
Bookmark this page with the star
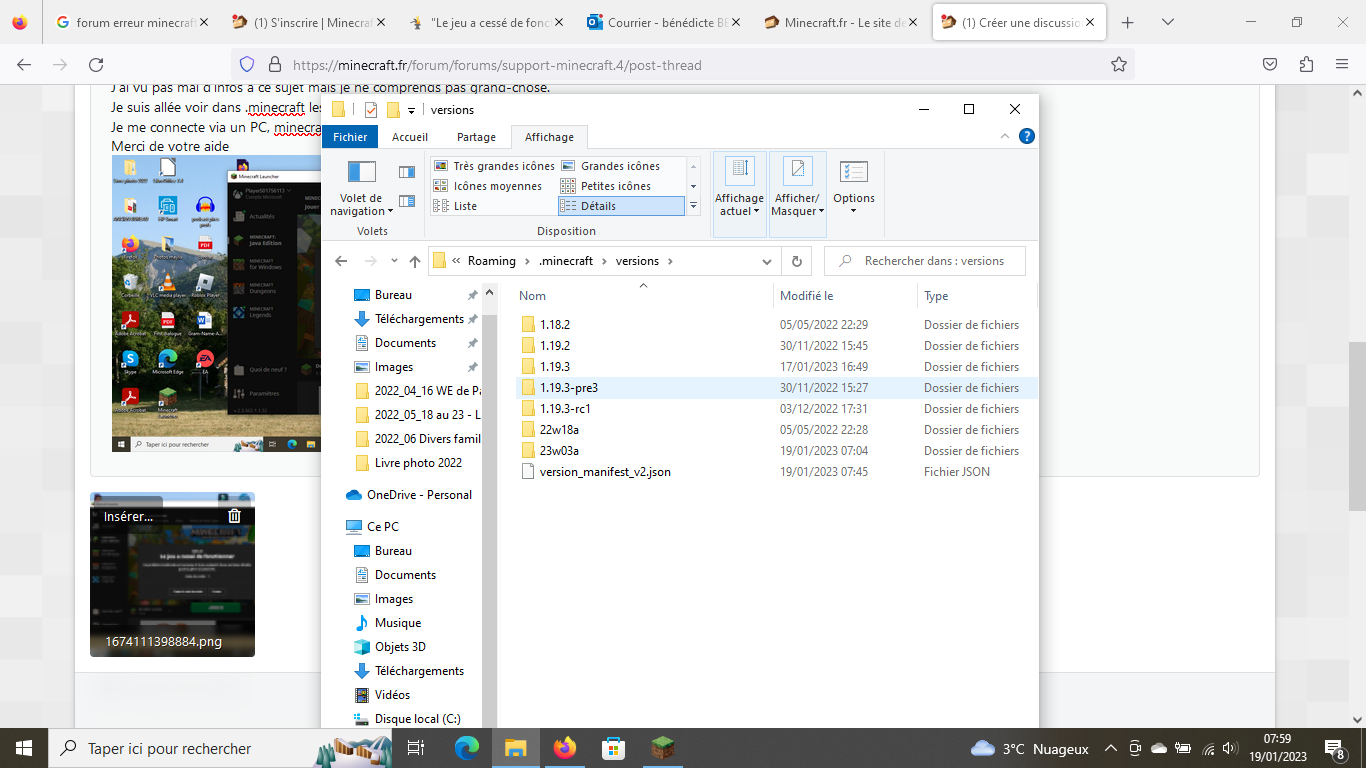point(1118,65)
